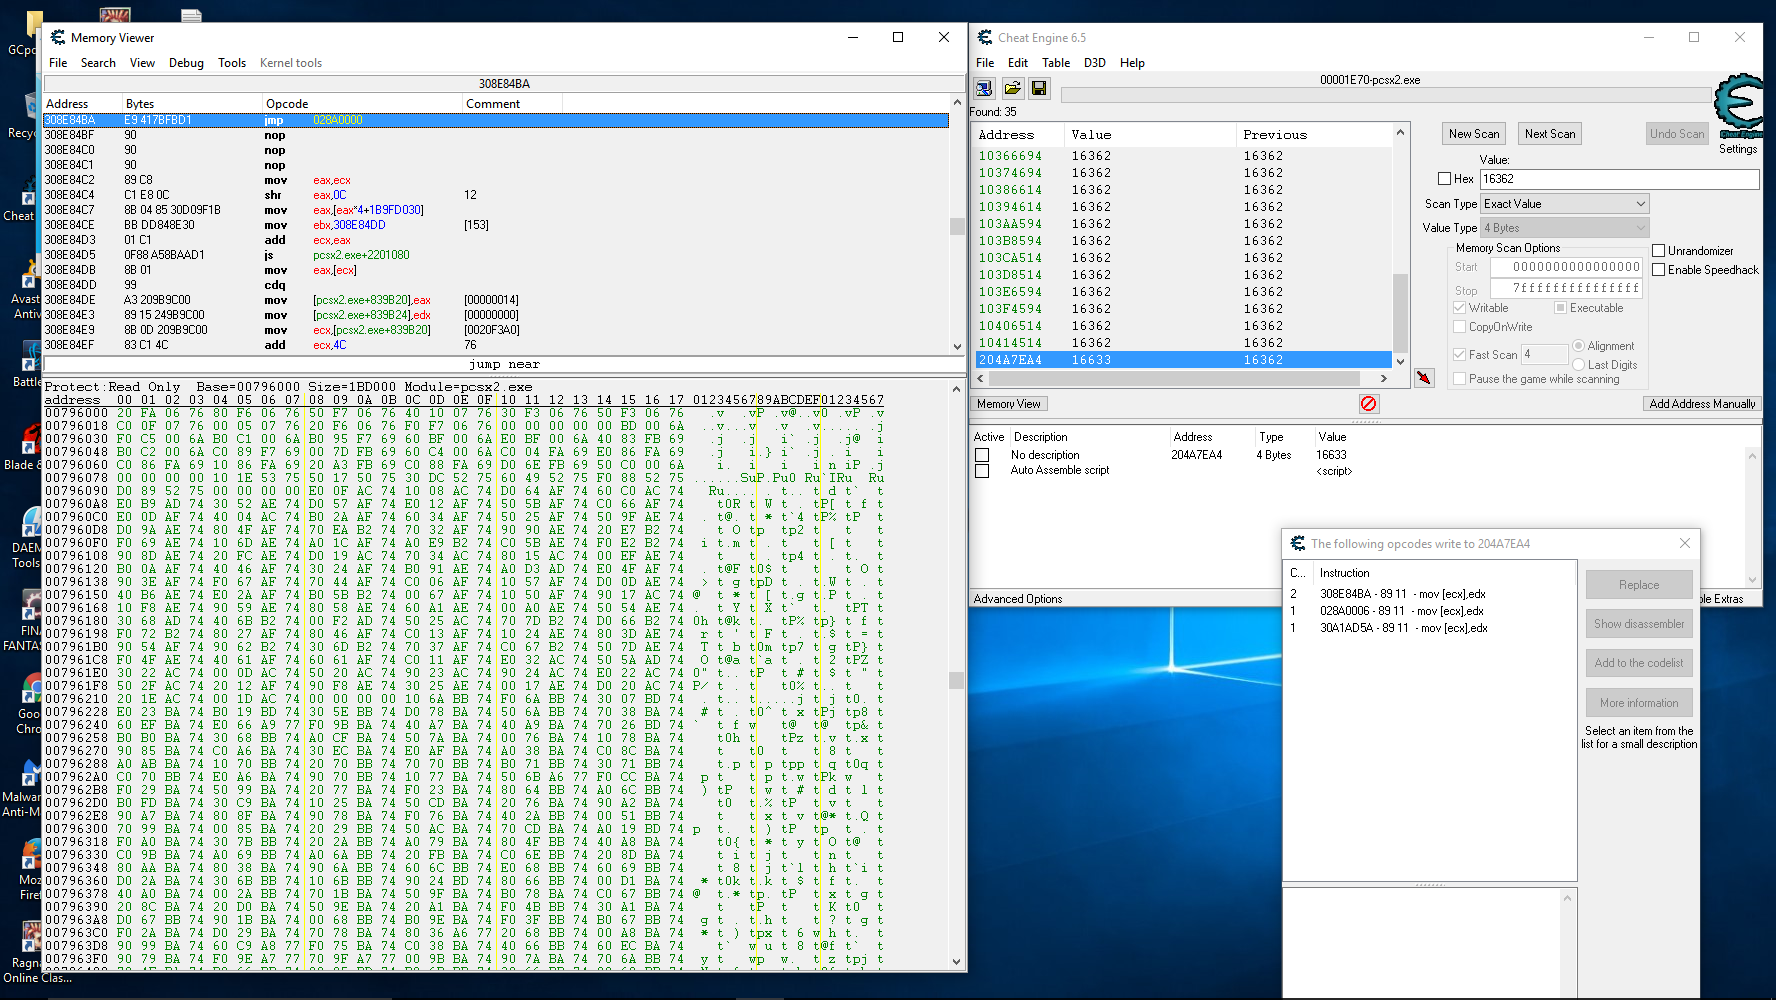Click the red arrow add-to-address-list icon
1776x1000 pixels.
(x=1424, y=378)
